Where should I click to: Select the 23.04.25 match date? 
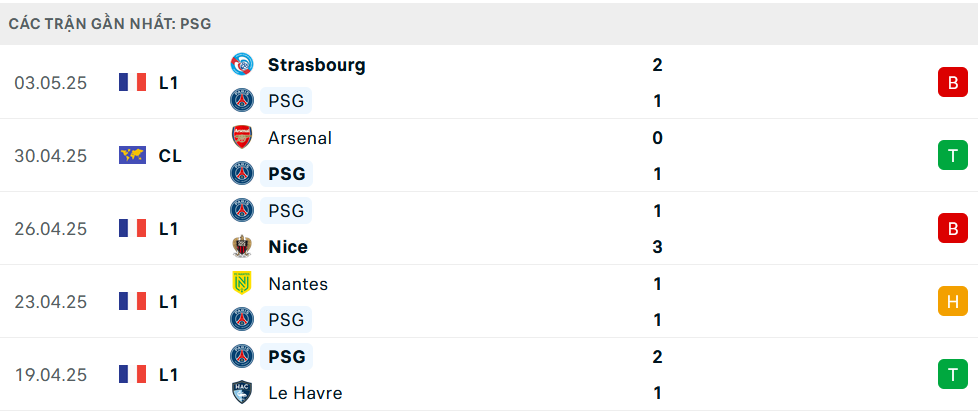point(51,302)
